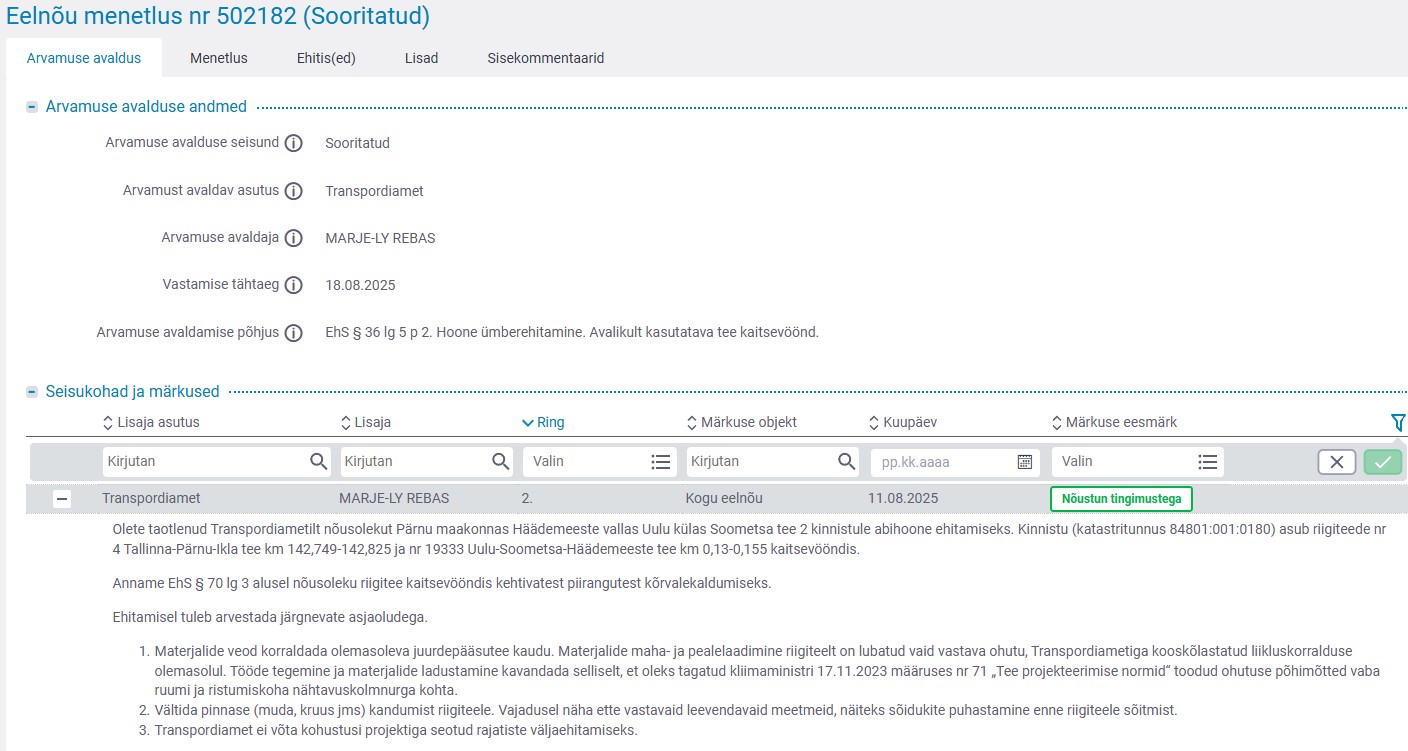Open the Ring filter Valin dropdown

[600, 462]
